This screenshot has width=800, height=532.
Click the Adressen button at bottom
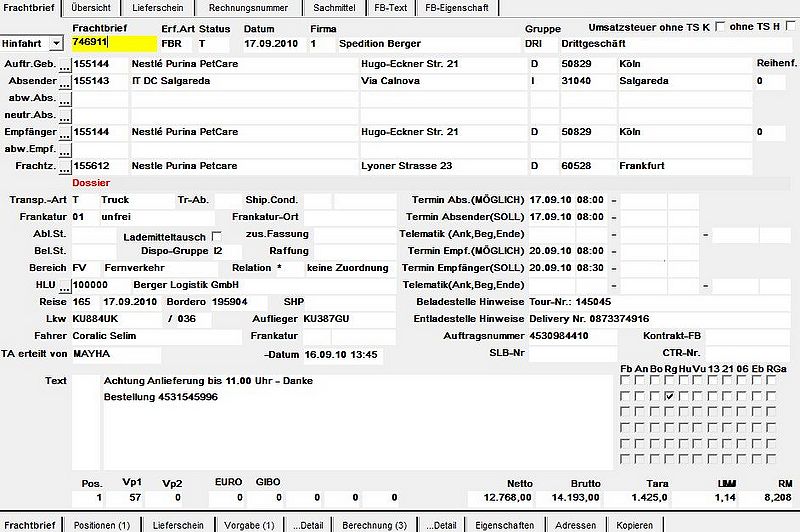click(576, 525)
